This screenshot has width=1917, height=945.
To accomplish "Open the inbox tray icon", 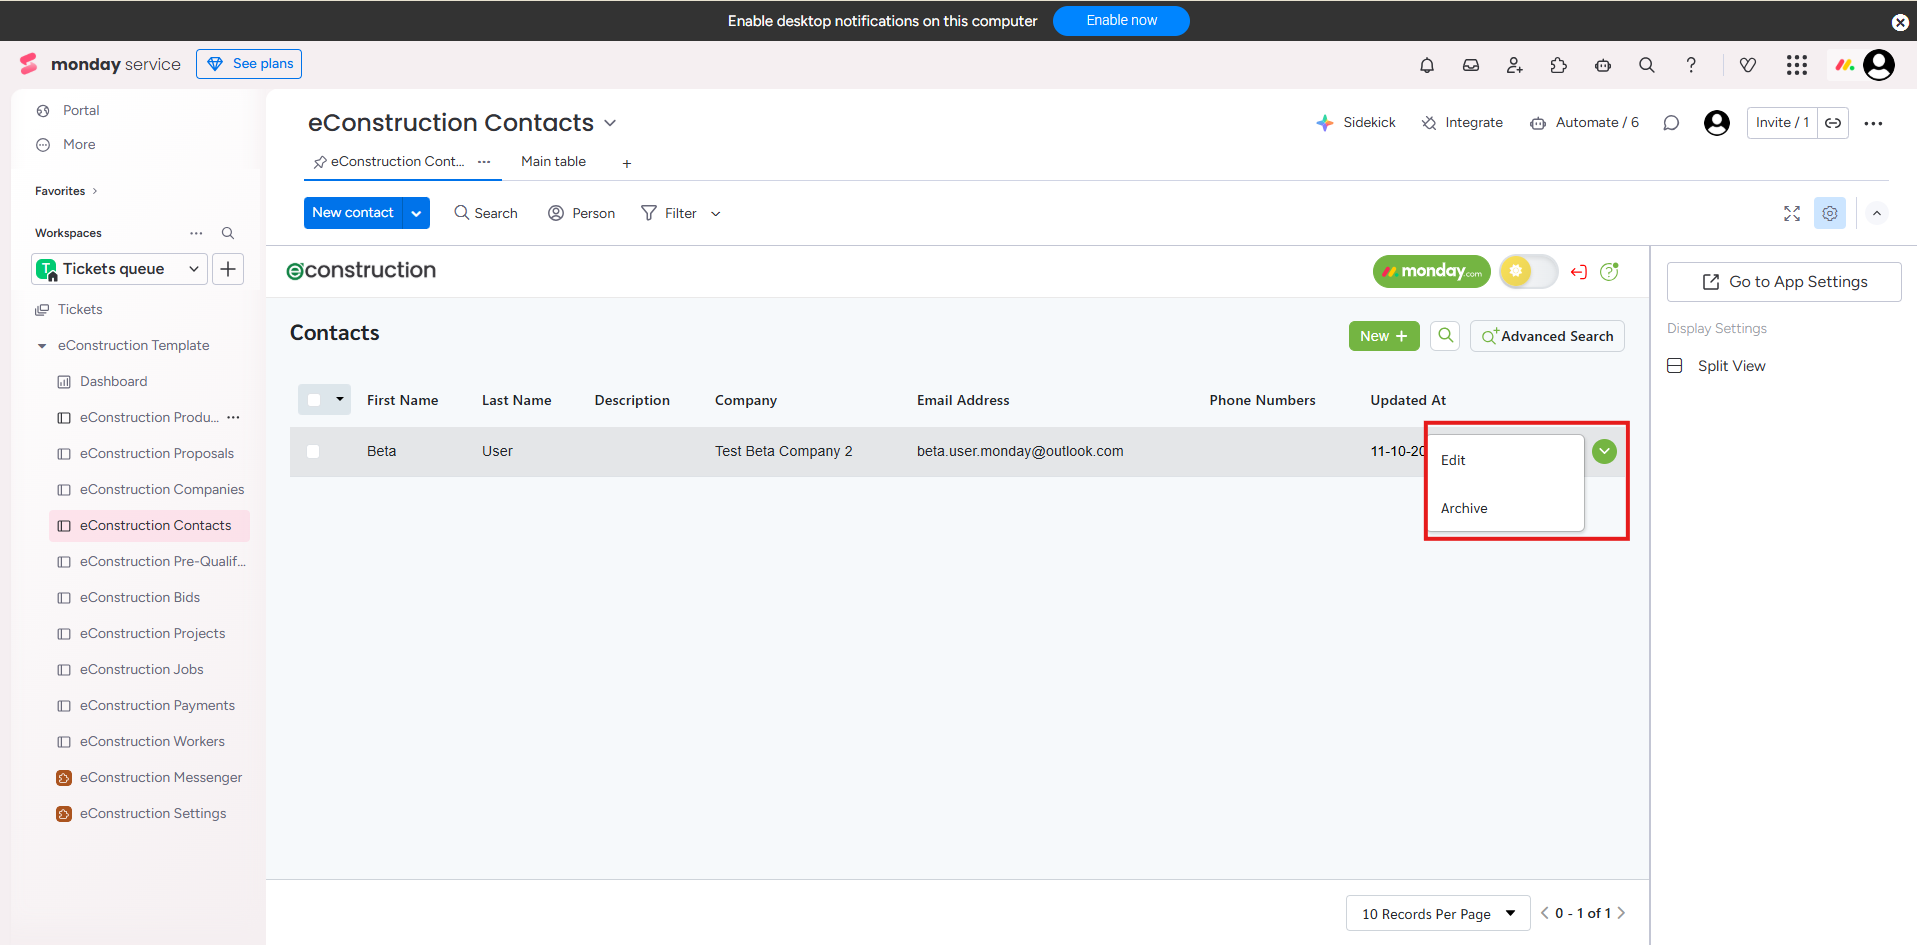I will click(x=1470, y=65).
